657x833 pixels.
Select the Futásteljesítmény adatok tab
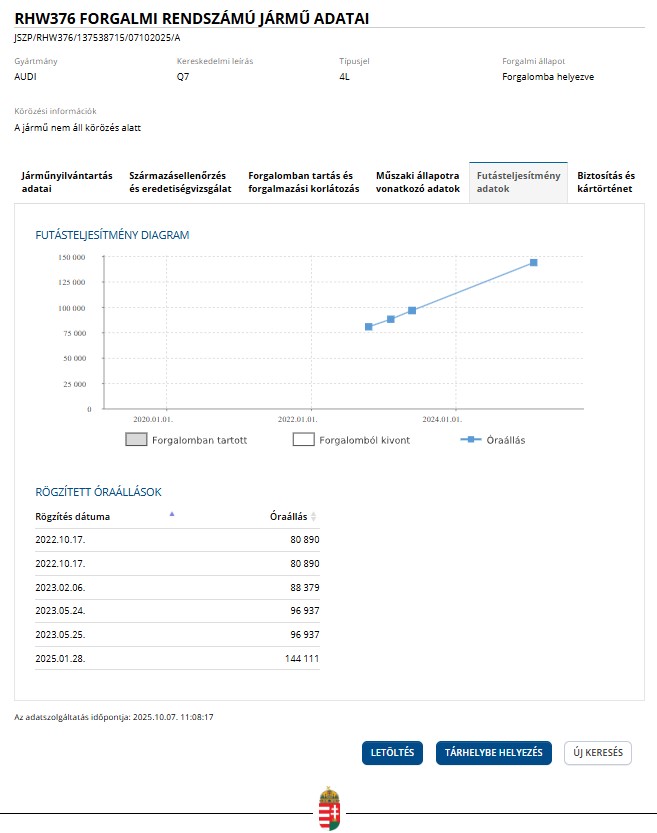(518, 182)
